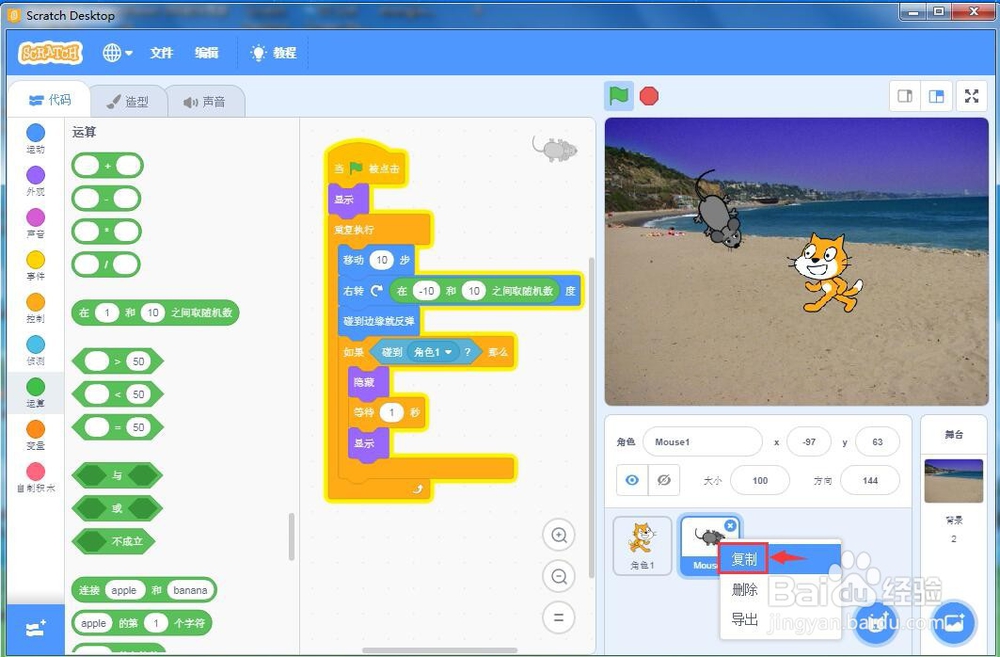This screenshot has width=1000, height=657.
Task: Pick the 或 or boolean block
Action: (117, 508)
